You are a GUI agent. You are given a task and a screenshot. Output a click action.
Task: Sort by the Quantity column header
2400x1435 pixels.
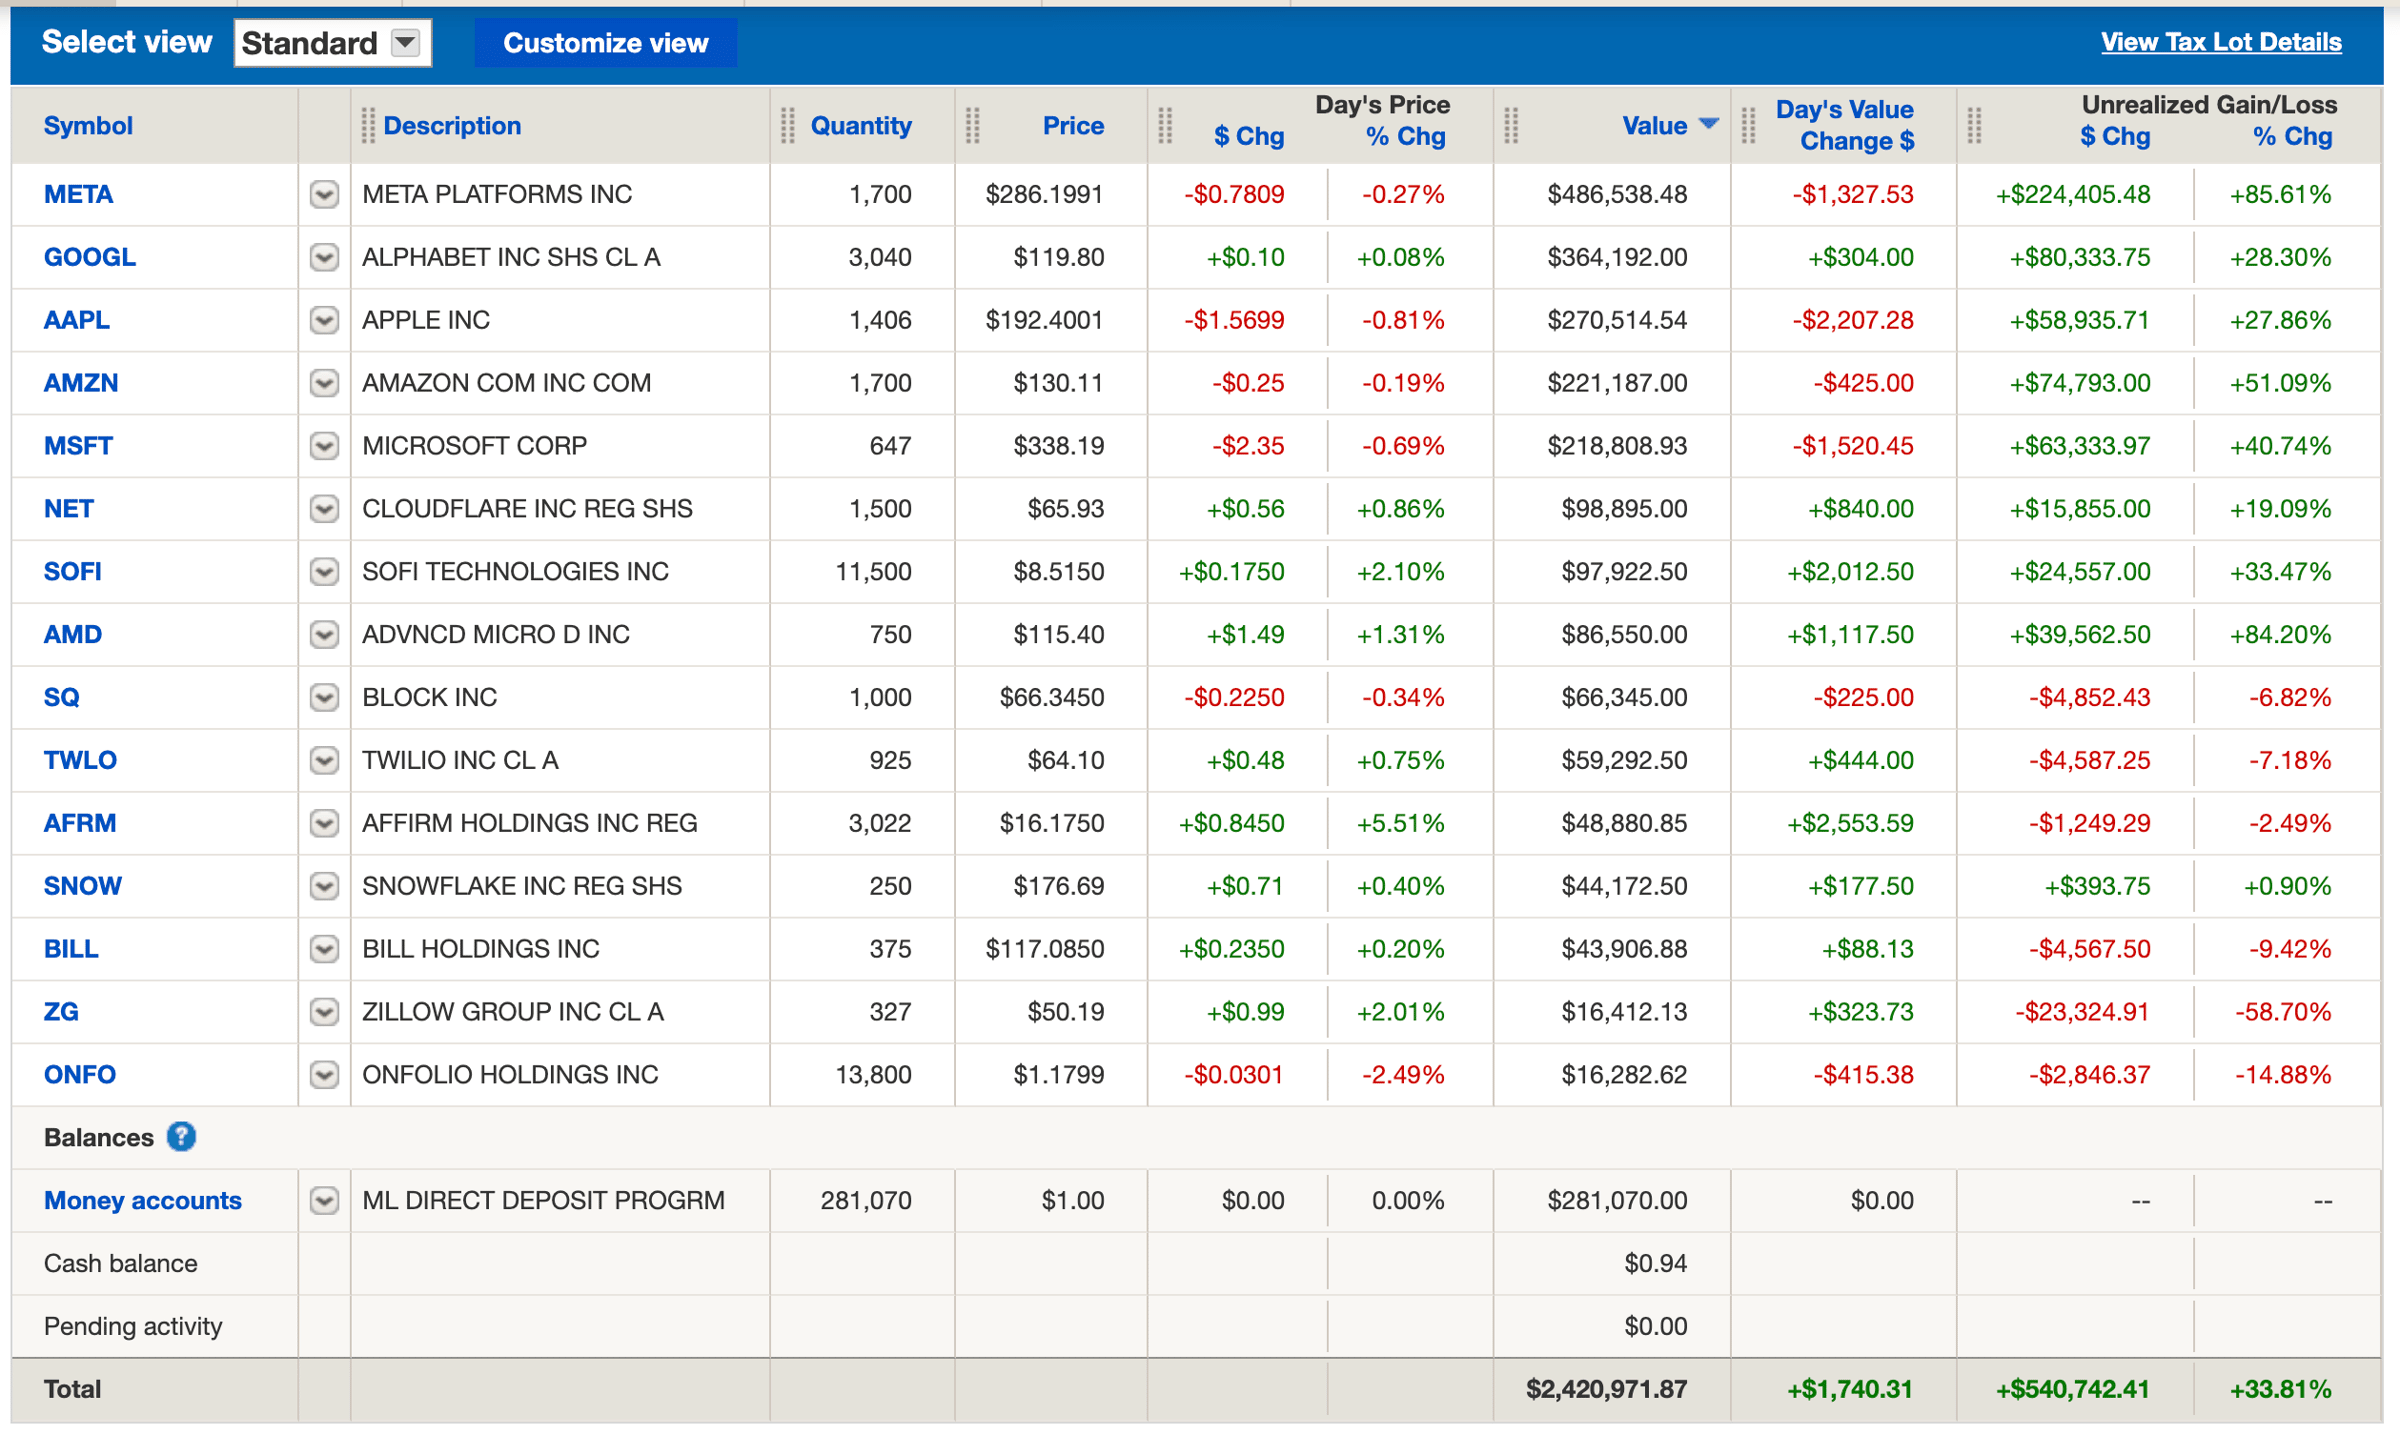pyautogui.click(x=860, y=126)
